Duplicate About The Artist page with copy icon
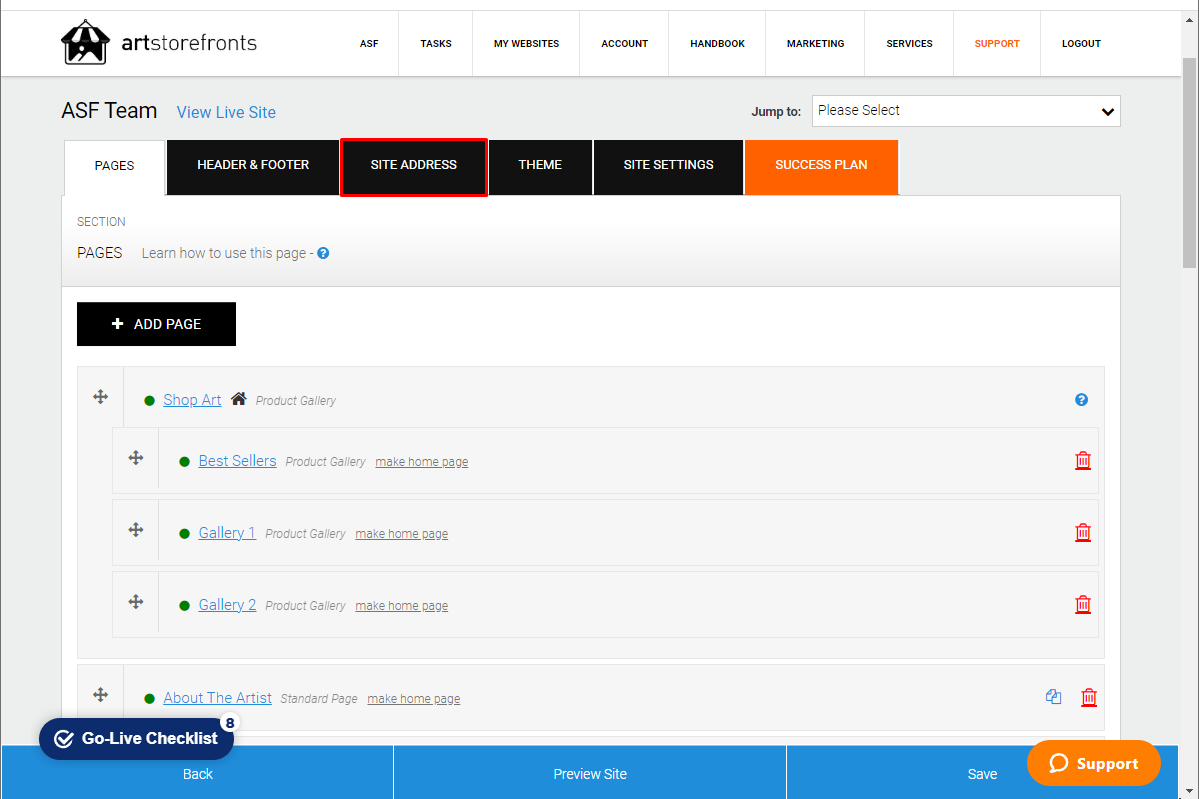This screenshot has width=1199, height=799. click(x=1053, y=697)
